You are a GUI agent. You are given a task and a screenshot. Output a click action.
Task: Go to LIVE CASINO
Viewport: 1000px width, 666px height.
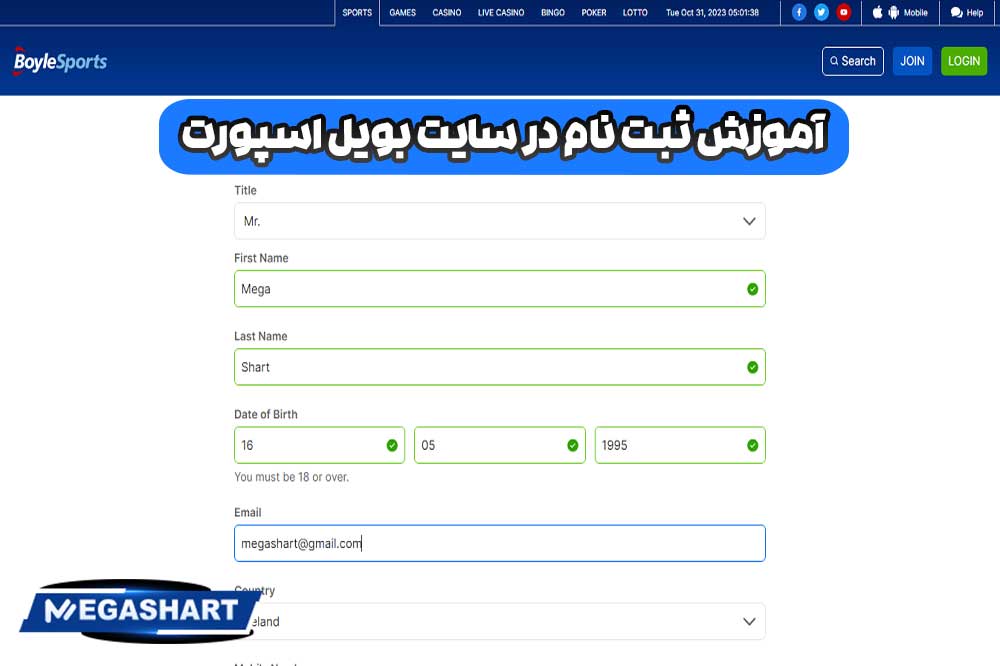point(501,12)
